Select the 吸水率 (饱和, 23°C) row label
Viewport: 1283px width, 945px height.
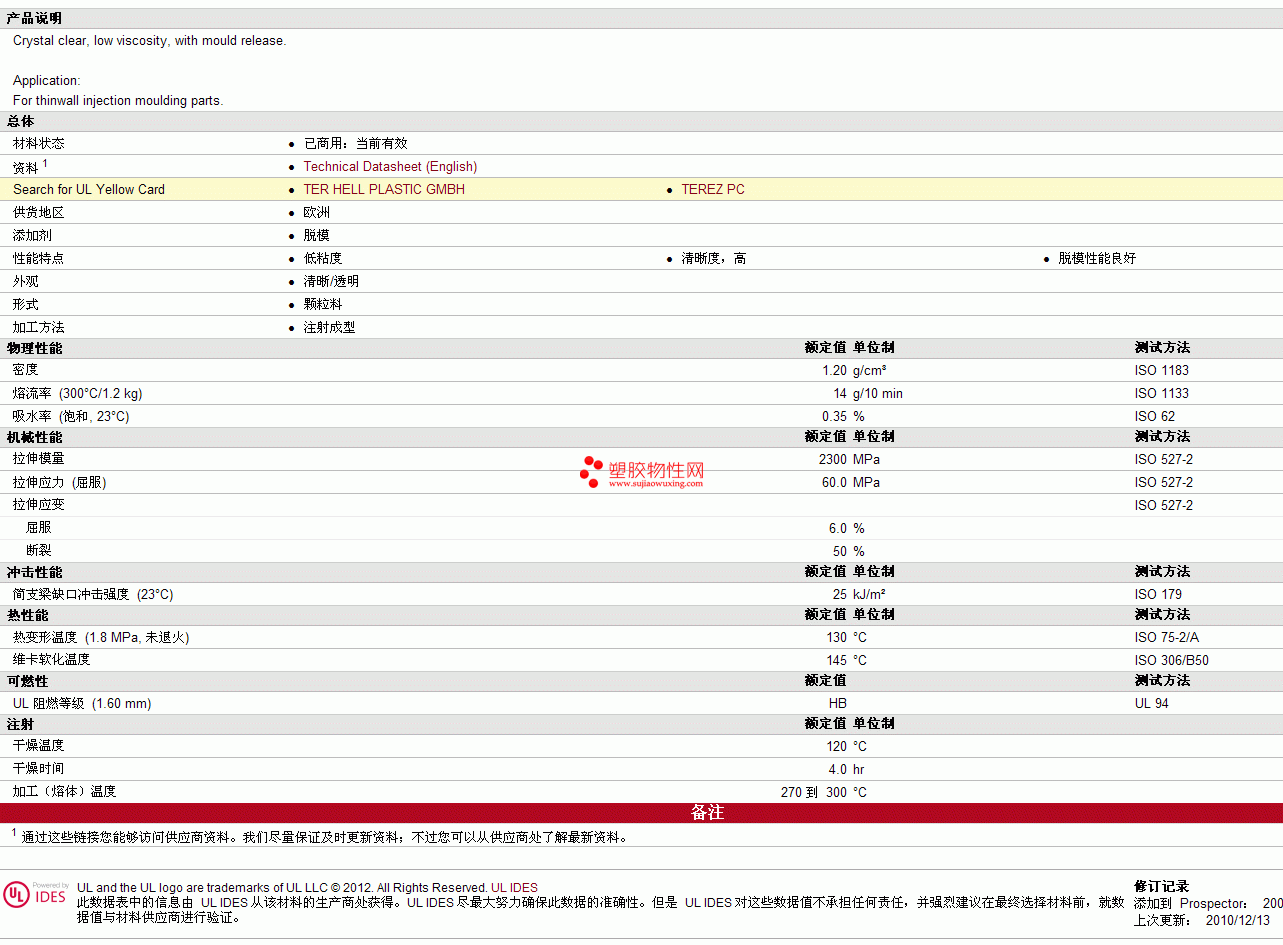pos(71,417)
